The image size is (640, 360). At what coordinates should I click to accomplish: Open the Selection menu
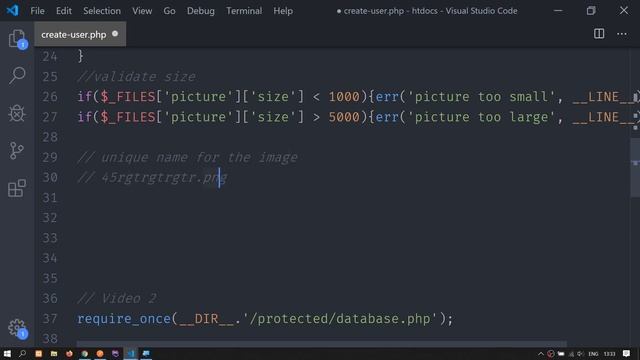pyautogui.click(x=102, y=11)
